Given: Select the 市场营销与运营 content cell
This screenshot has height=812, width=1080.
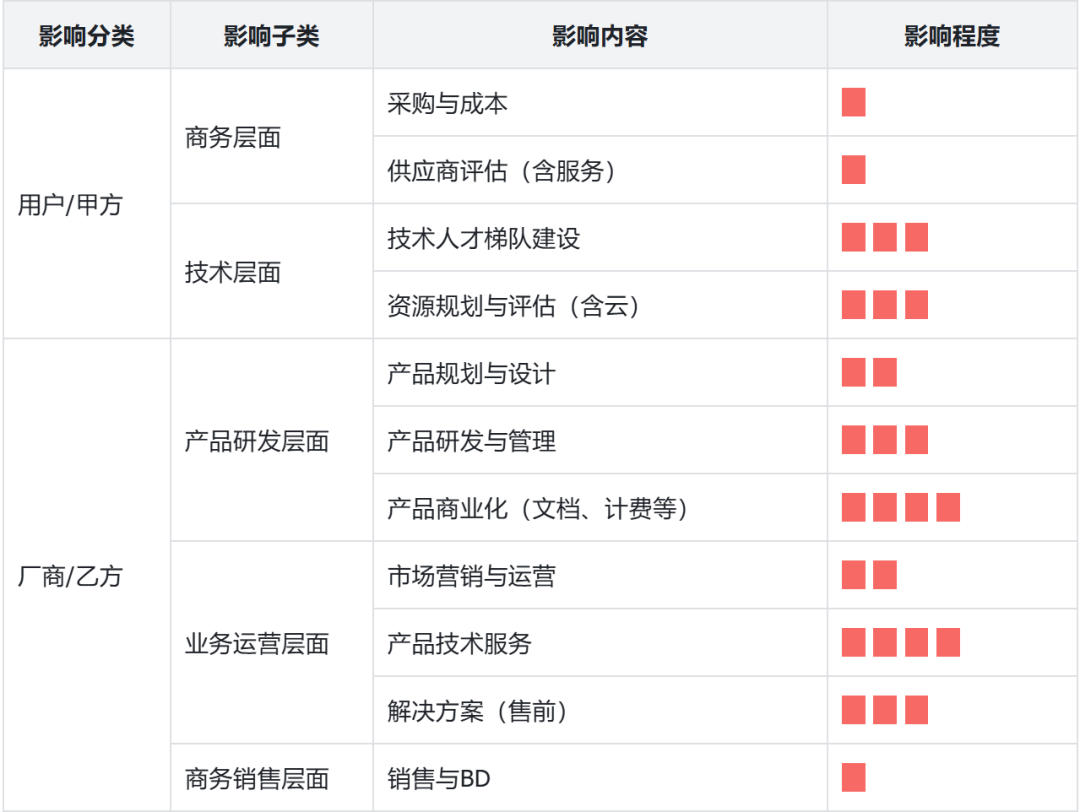Looking at the screenshot, I should (x=471, y=577).
